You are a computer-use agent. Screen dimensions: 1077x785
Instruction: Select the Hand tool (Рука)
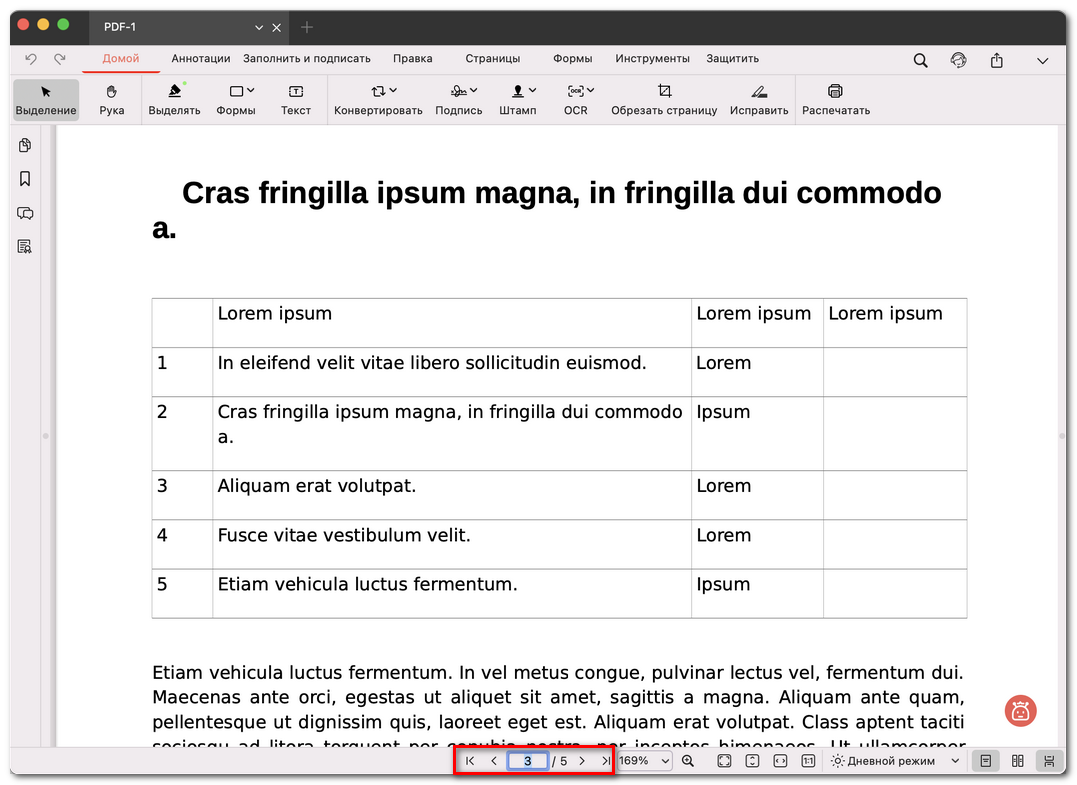[x=111, y=99]
